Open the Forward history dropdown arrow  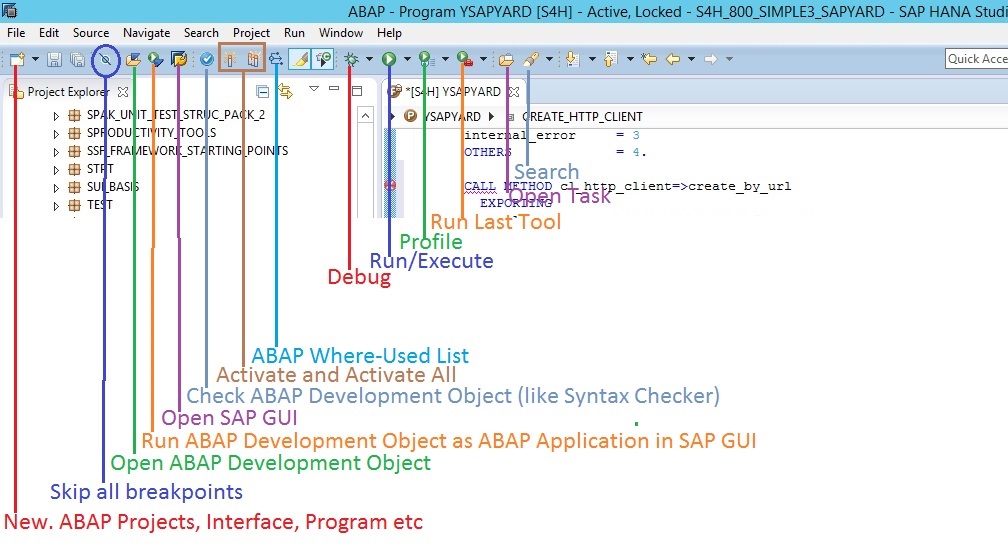point(729,59)
